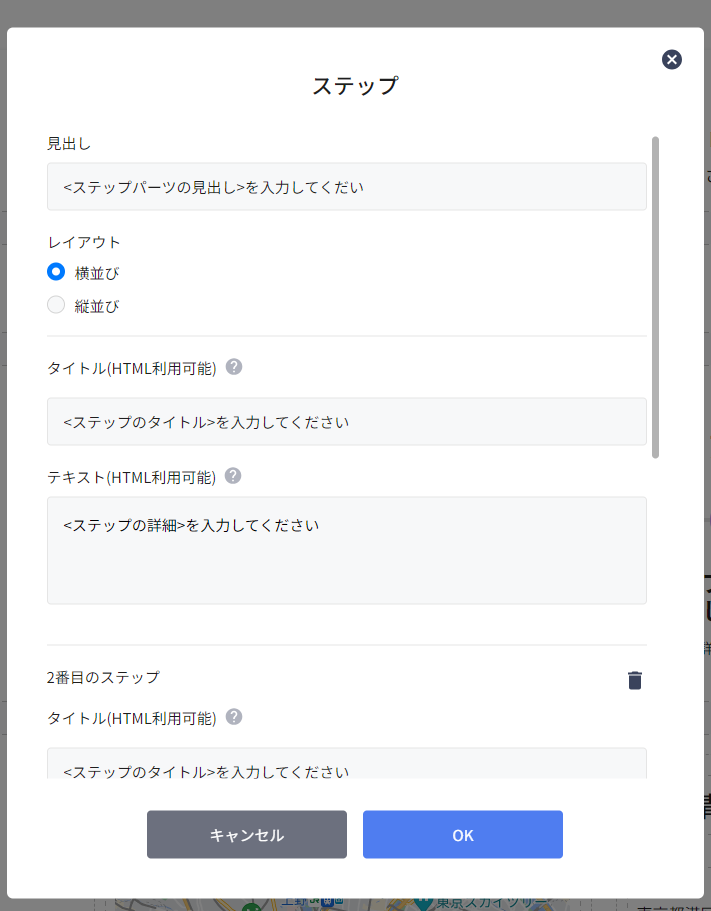
Task: Delete 2番目のステップ with the trash icon
Action: [x=634, y=680]
